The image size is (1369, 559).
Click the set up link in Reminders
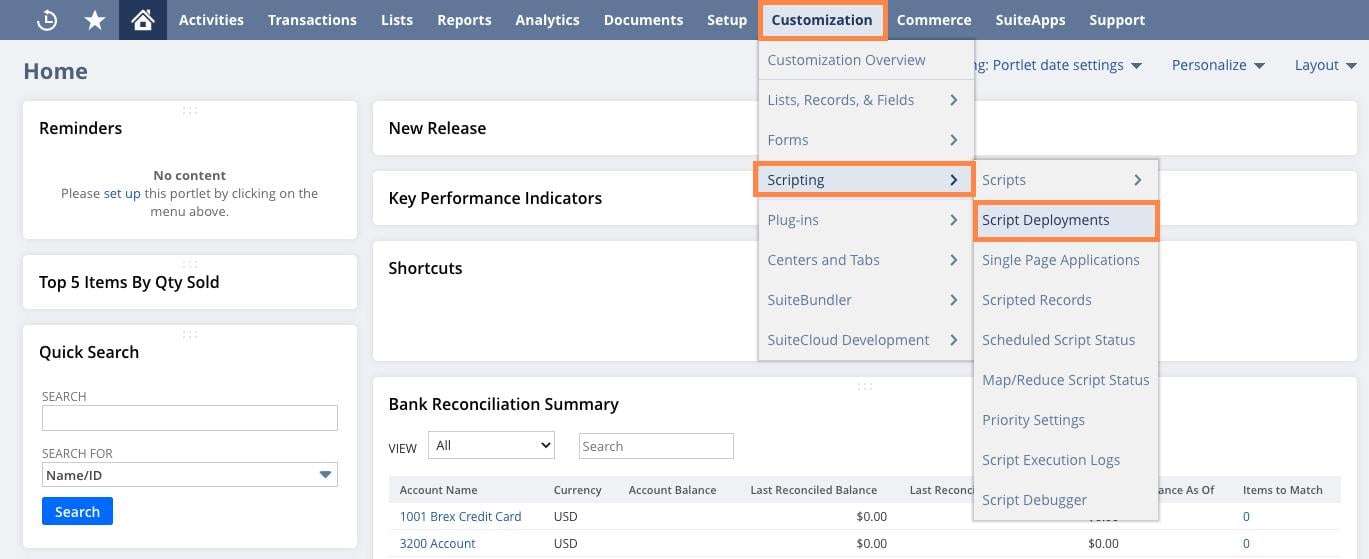point(122,194)
